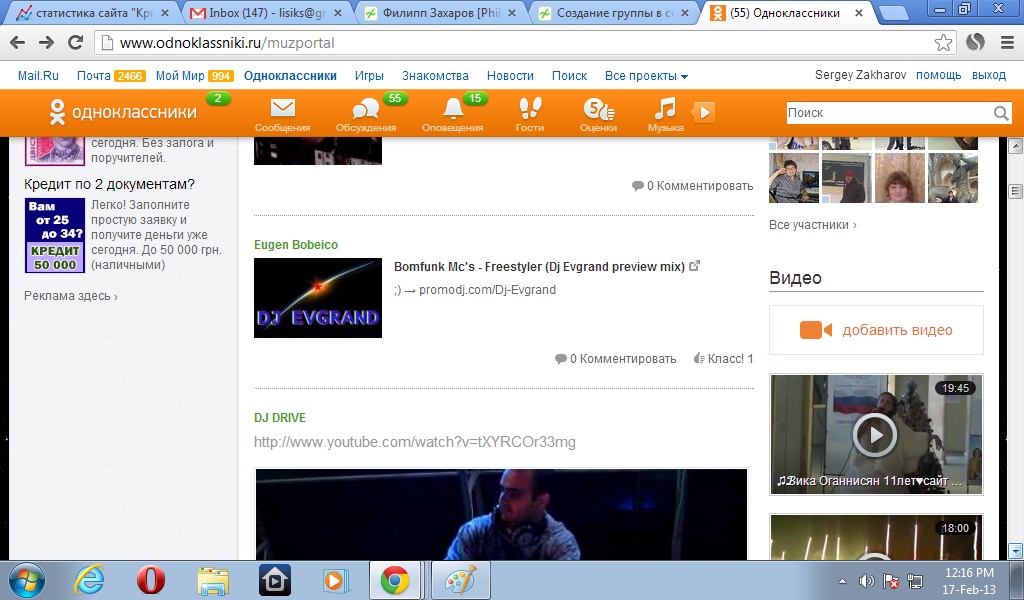The height and width of the screenshot is (600, 1024).
Task: Open Eugen Bobeico profile link
Action: (296, 245)
